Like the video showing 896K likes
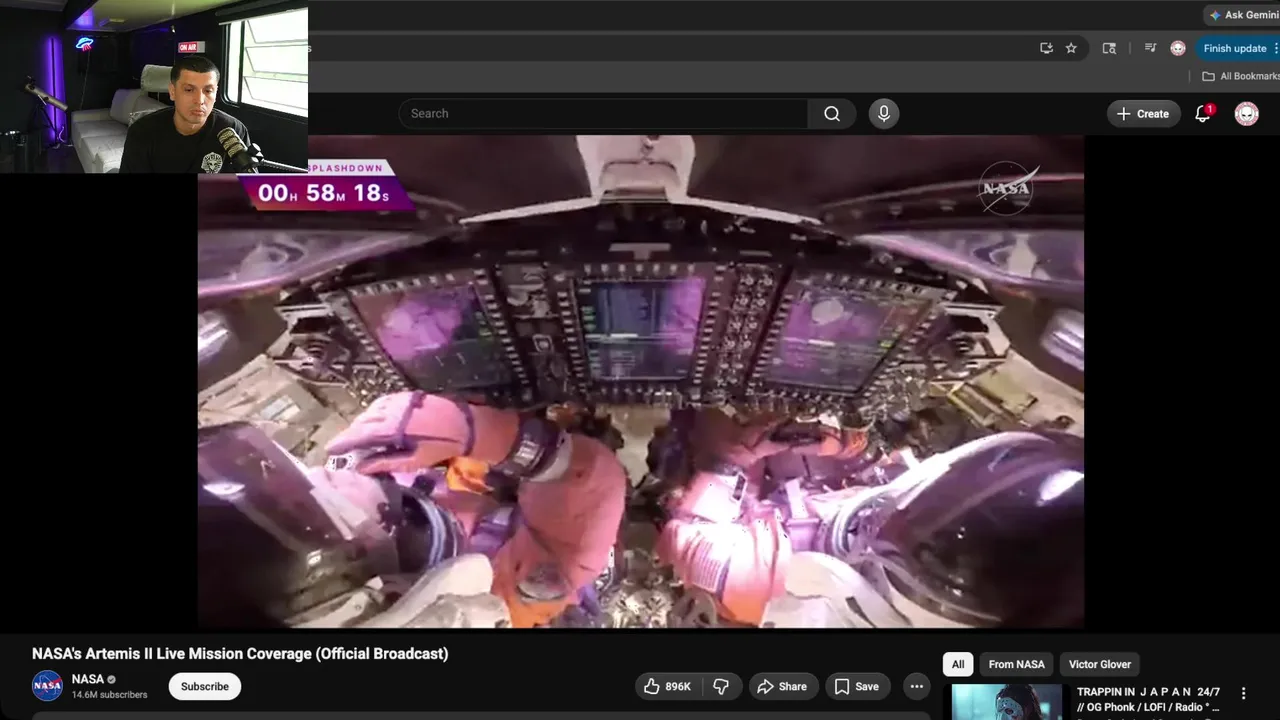The image size is (1280, 720). tap(667, 686)
